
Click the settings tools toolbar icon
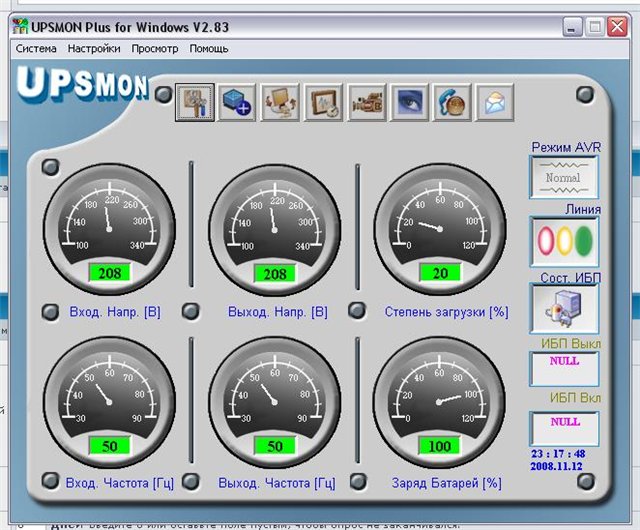[x=195, y=102]
